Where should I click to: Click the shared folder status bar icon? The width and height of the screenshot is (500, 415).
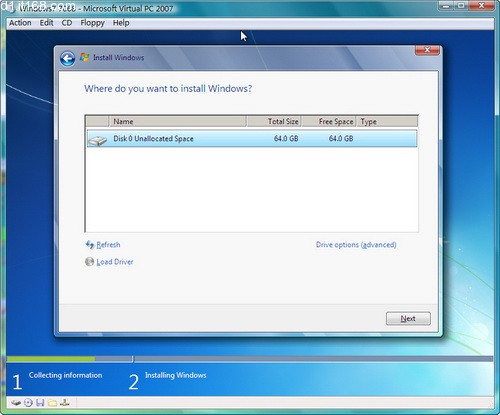pyautogui.click(x=52, y=403)
